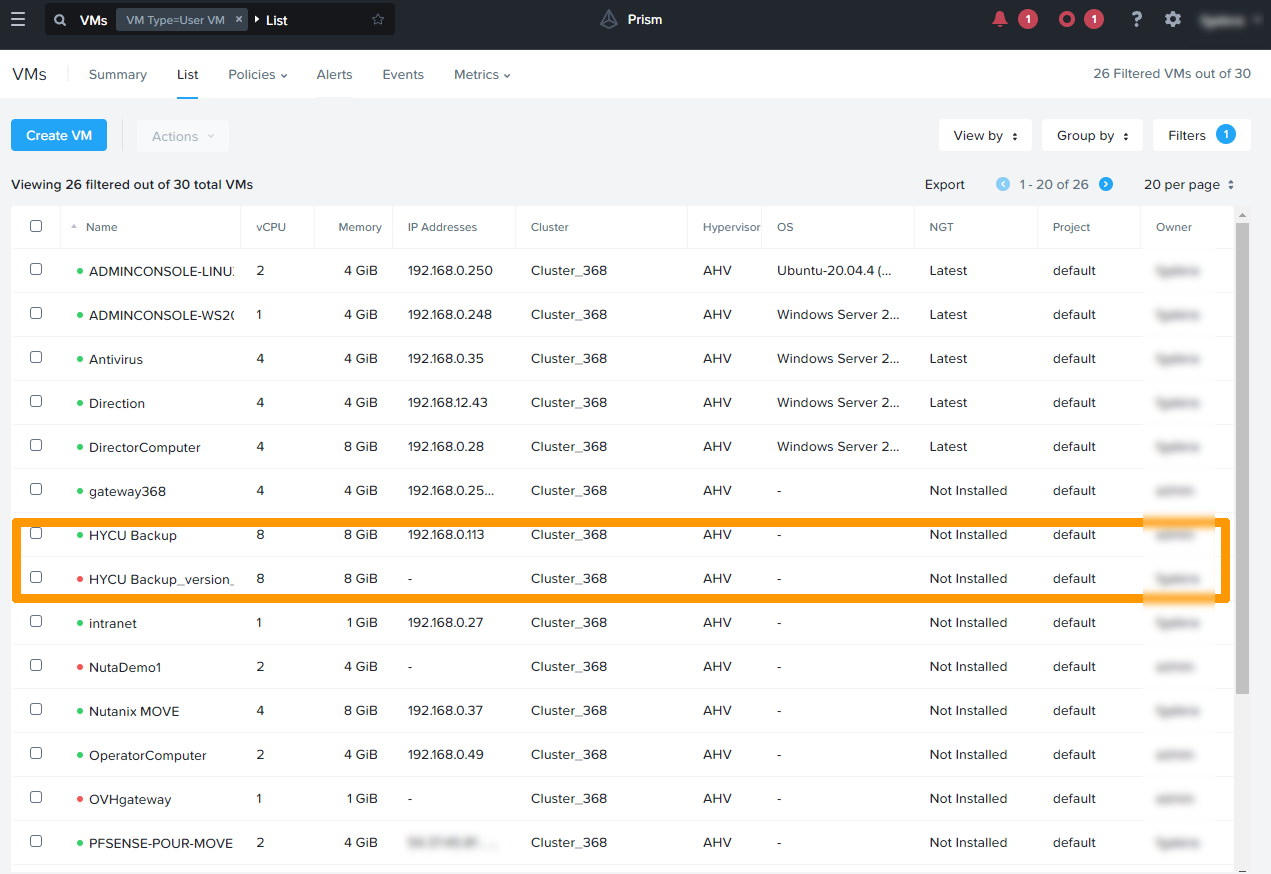Click the Export link
This screenshot has width=1271, height=874.
point(944,185)
